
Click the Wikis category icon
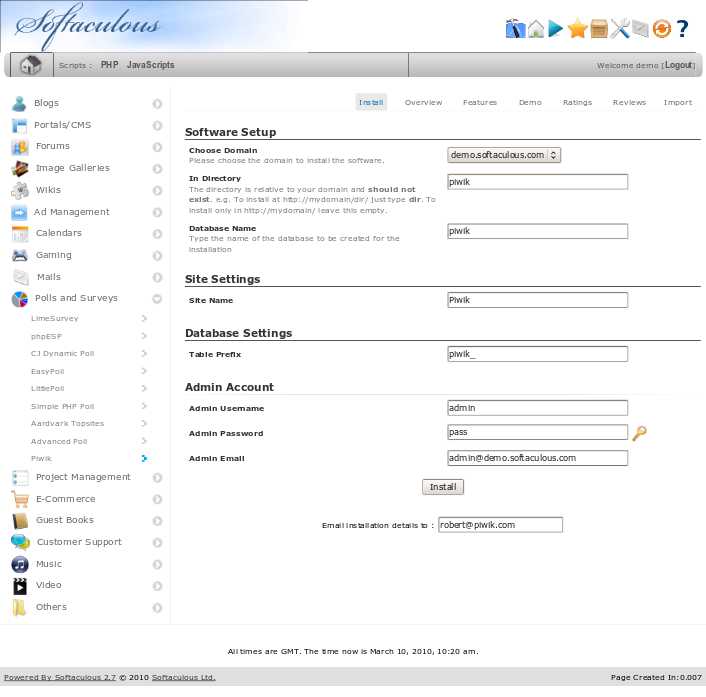pyautogui.click(x=20, y=190)
